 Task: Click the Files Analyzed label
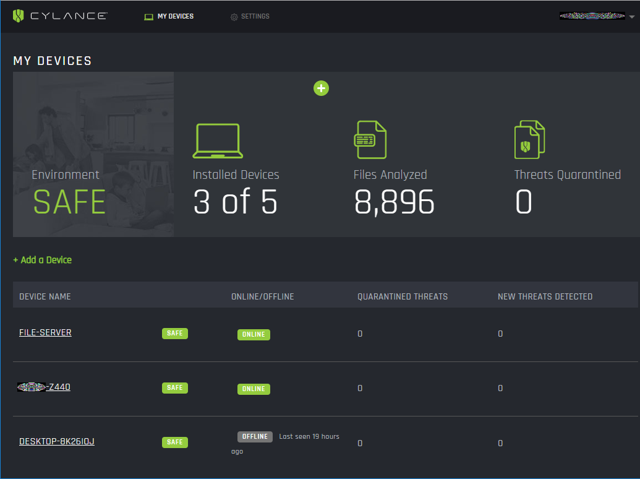click(390, 175)
